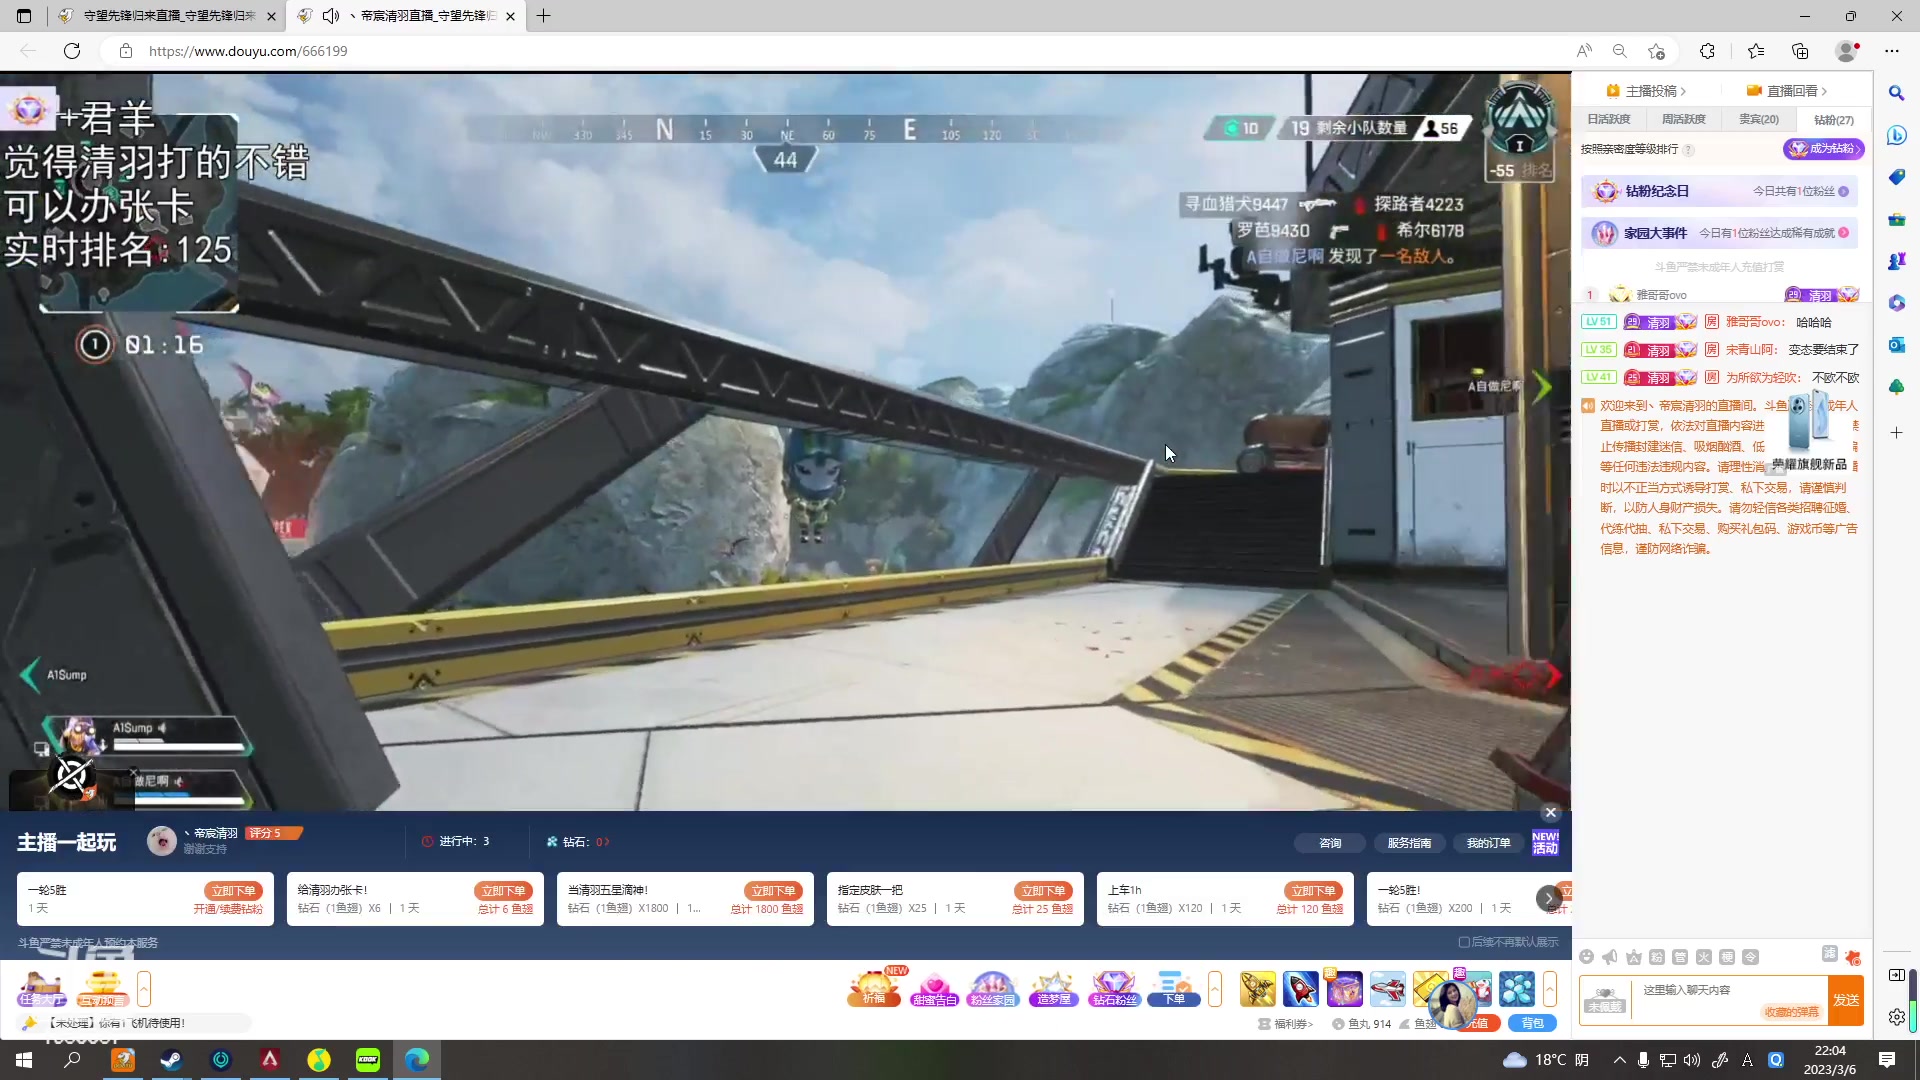
Task: Toggle the Edge sidebar hide button
Action: pos(1896,975)
